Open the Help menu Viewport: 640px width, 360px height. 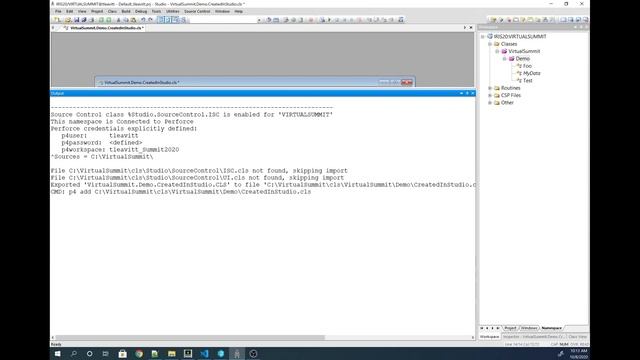coord(239,11)
